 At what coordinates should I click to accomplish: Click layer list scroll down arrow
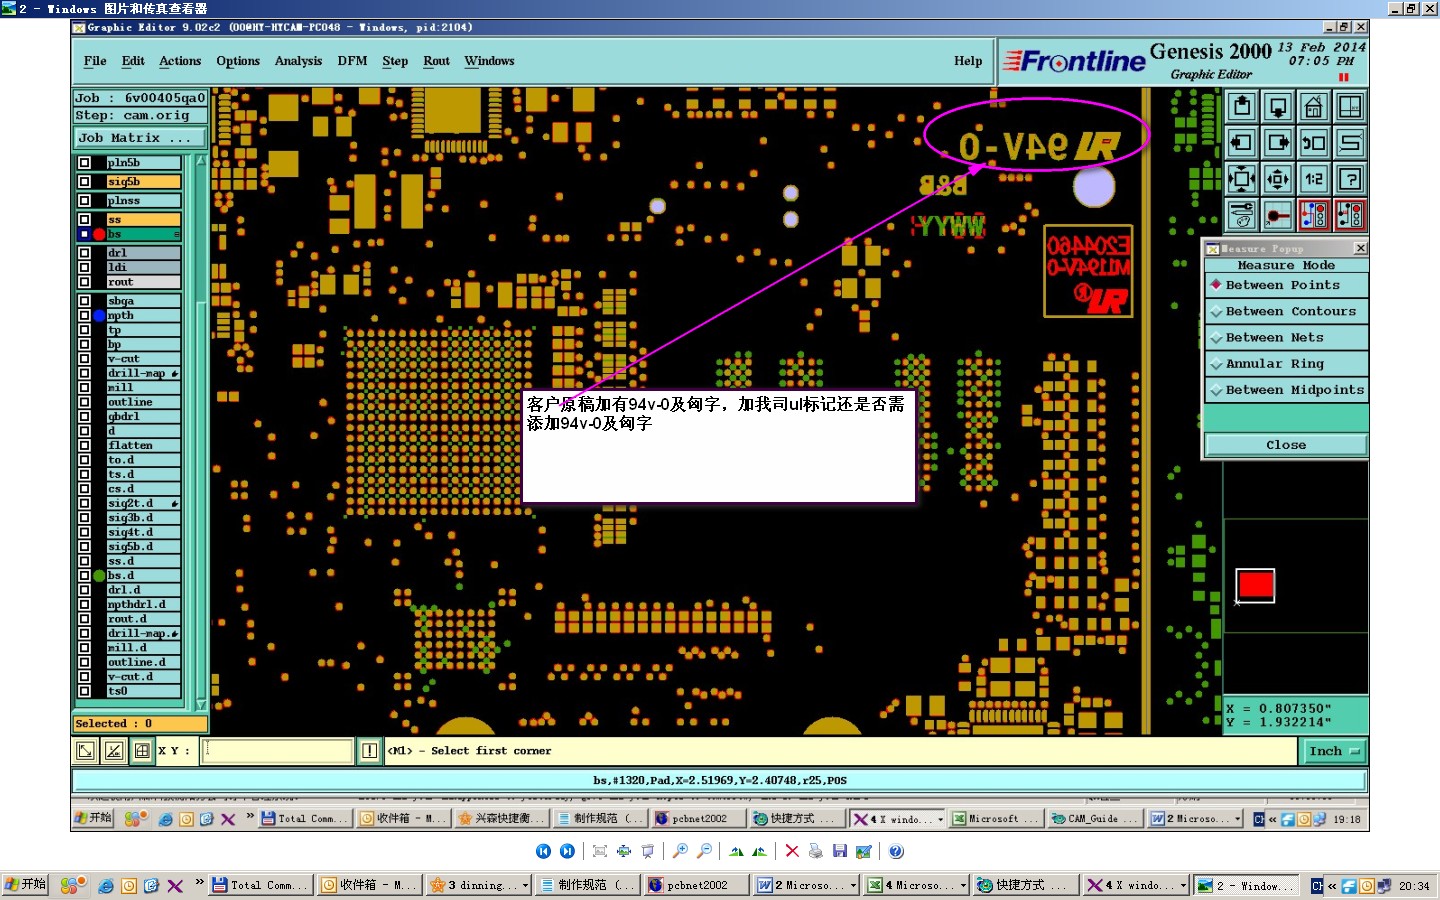click(201, 704)
